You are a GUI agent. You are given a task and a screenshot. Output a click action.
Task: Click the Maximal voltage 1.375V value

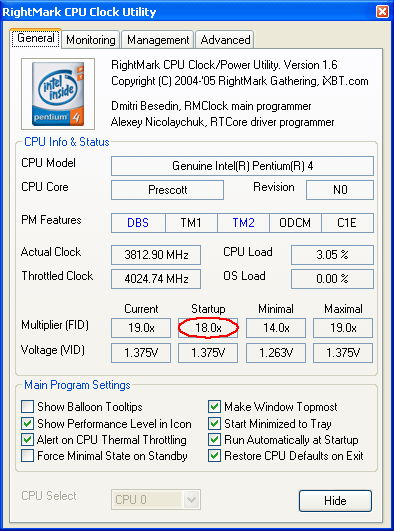pyautogui.click(x=343, y=353)
